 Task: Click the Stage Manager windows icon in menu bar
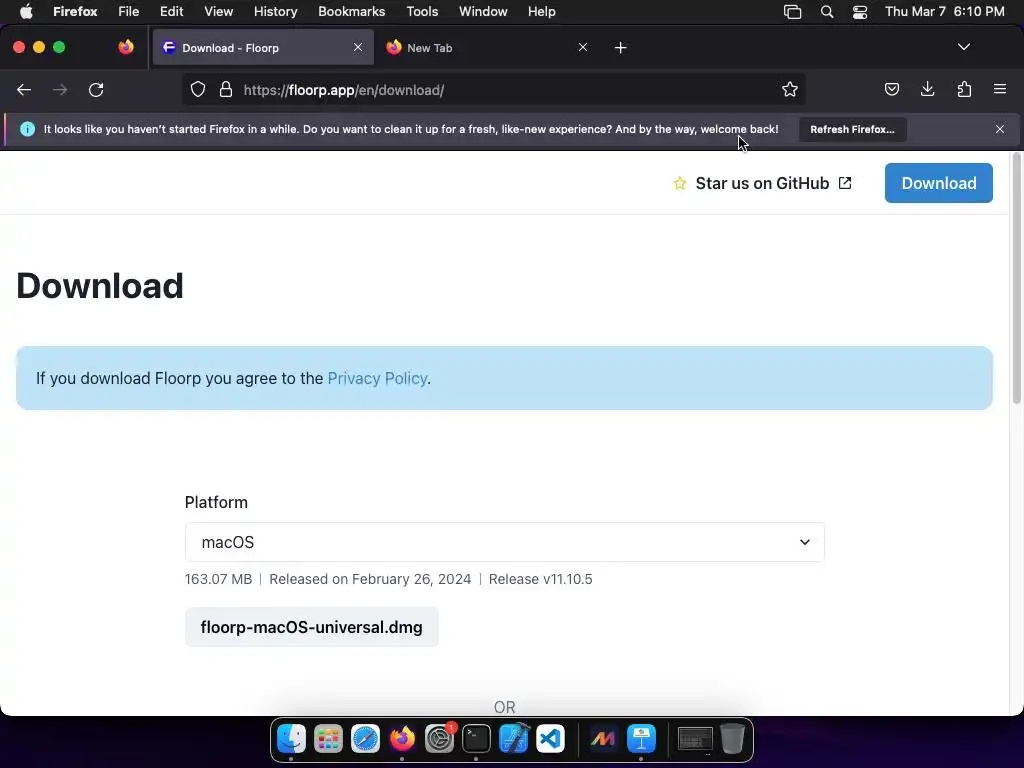pyautogui.click(x=792, y=12)
